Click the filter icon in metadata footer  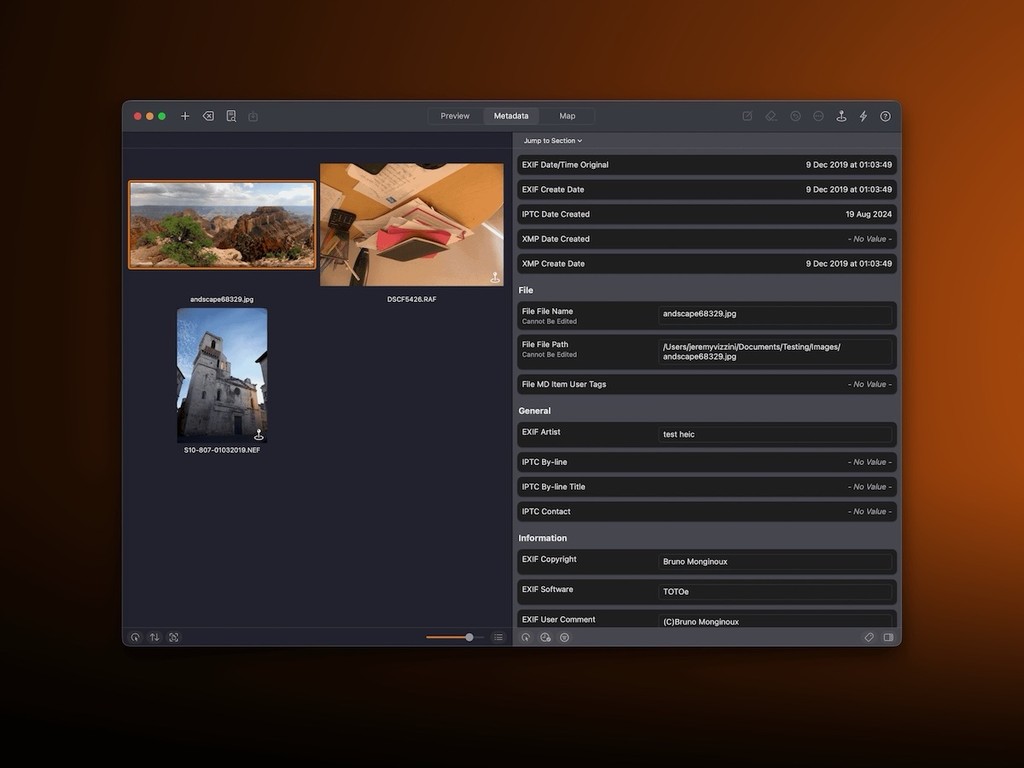click(564, 637)
